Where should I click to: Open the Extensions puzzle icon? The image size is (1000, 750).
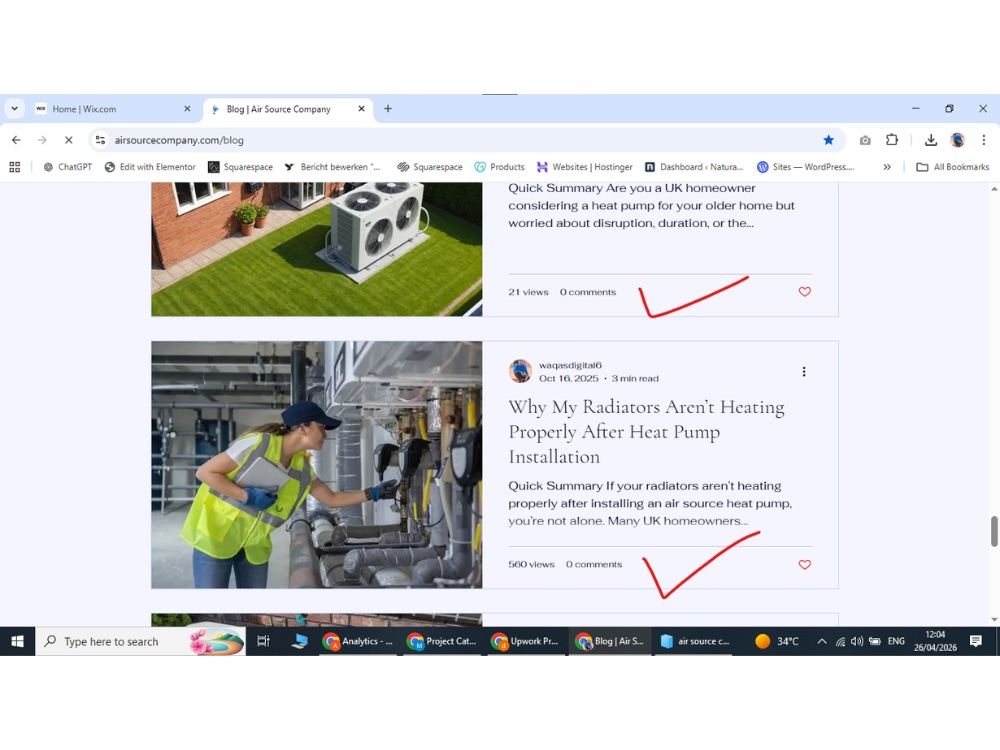[892, 140]
